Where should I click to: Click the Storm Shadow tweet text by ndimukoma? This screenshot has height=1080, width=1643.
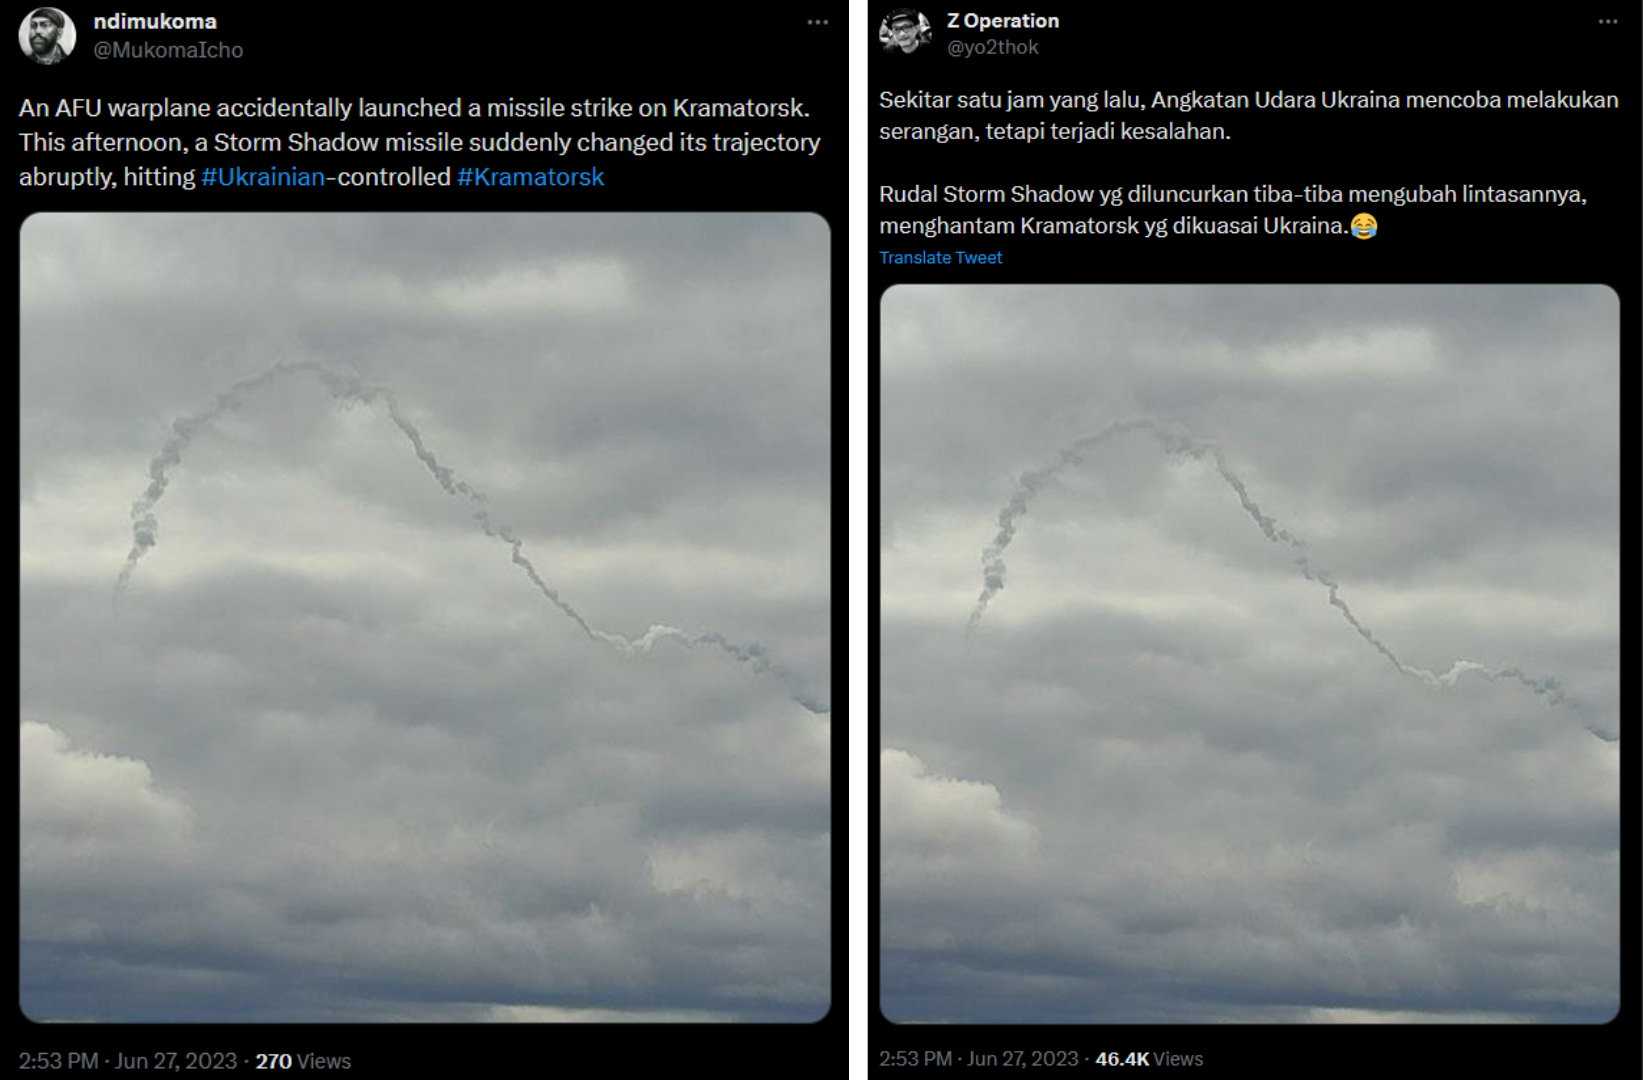click(419, 142)
